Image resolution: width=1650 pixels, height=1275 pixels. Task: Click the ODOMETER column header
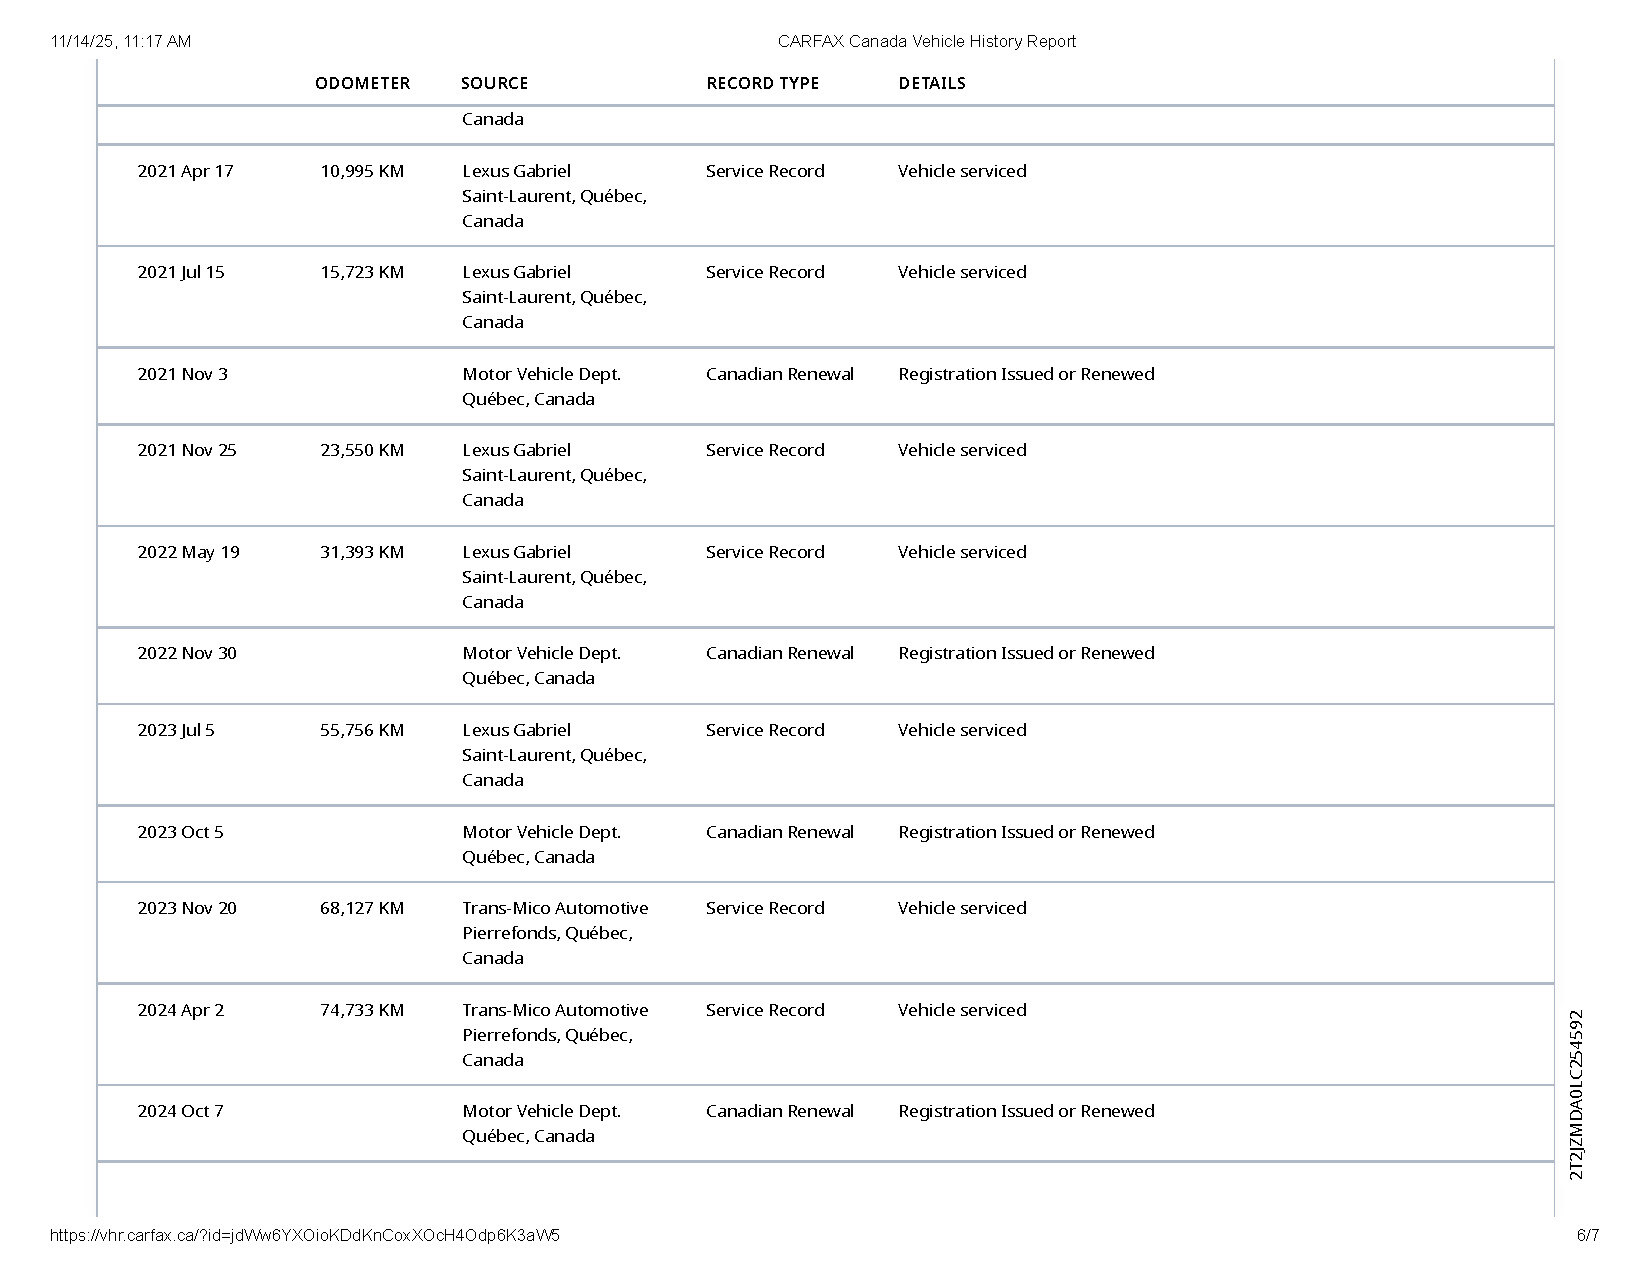[362, 83]
